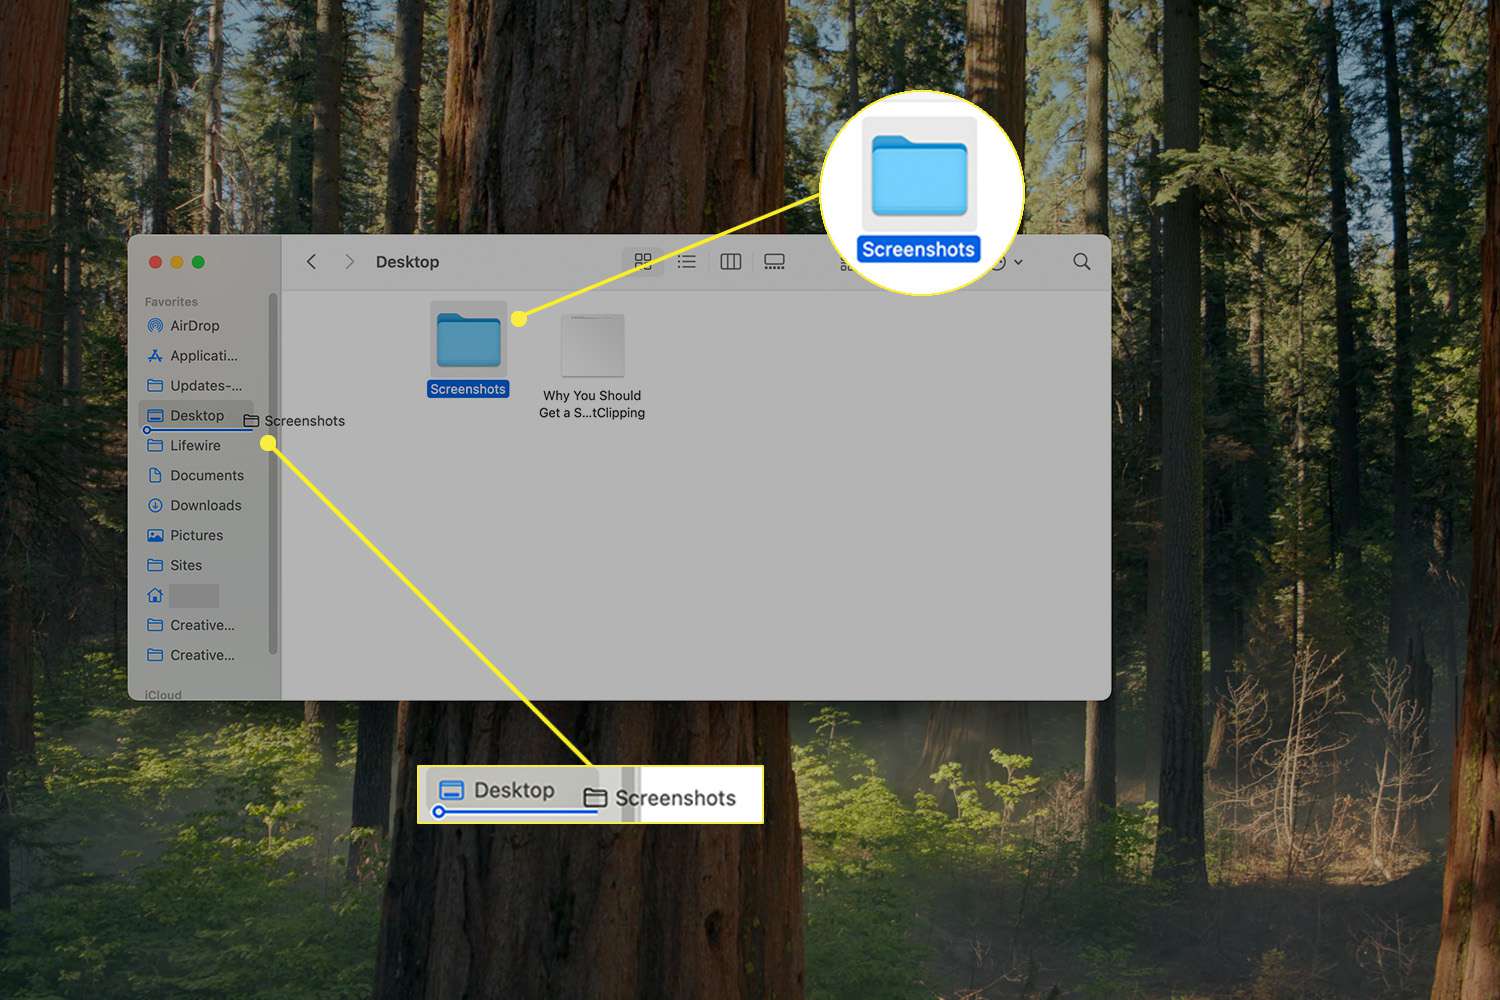
Task: Open Downloads in the sidebar
Action: click(205, 506)
